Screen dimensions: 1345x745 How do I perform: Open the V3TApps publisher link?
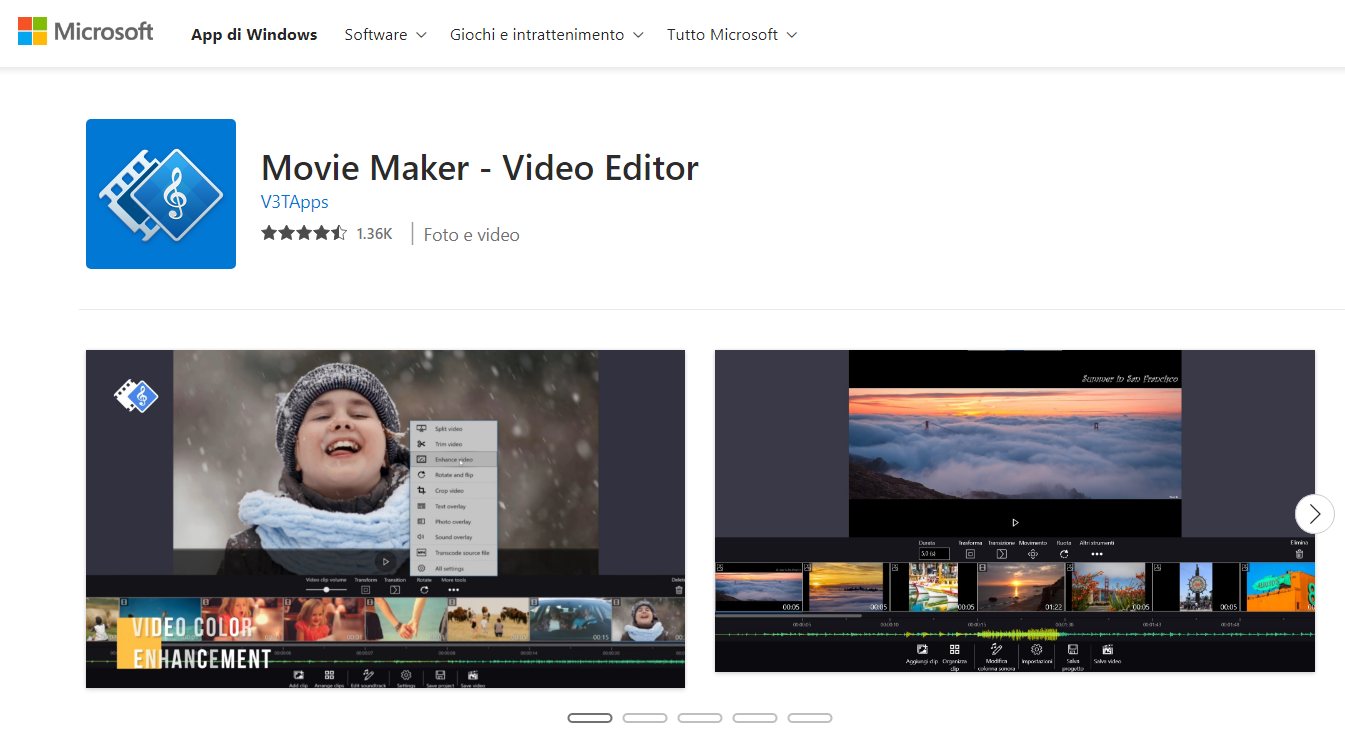294,202
